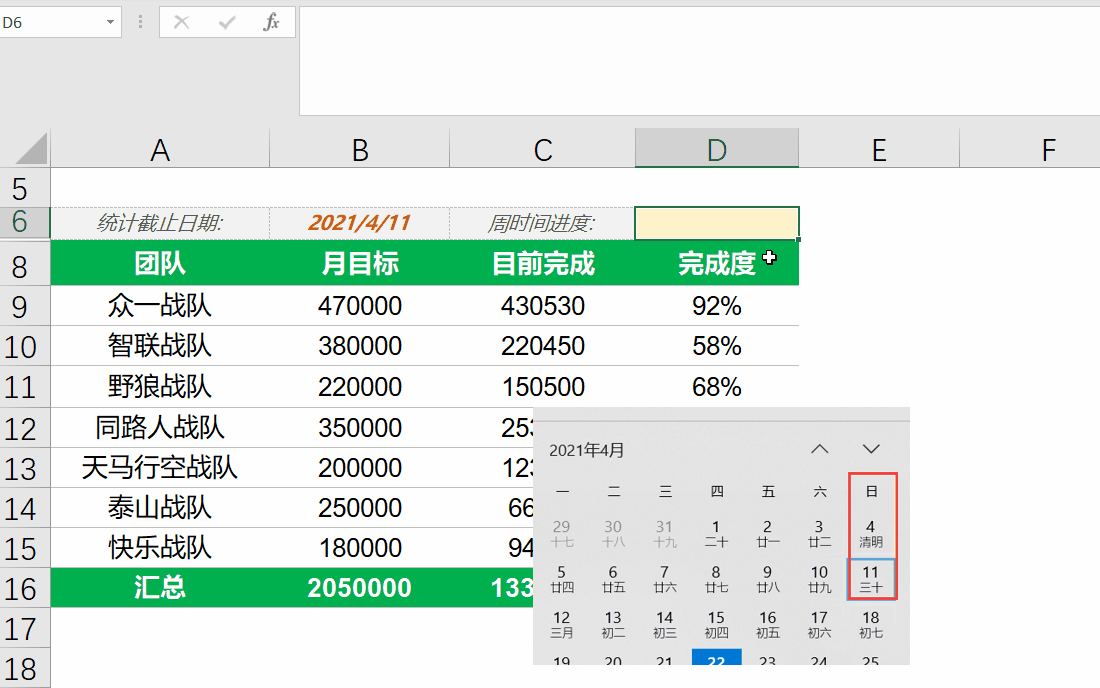
Task: Select April 8 in the calendar
Action: [716, 579]
